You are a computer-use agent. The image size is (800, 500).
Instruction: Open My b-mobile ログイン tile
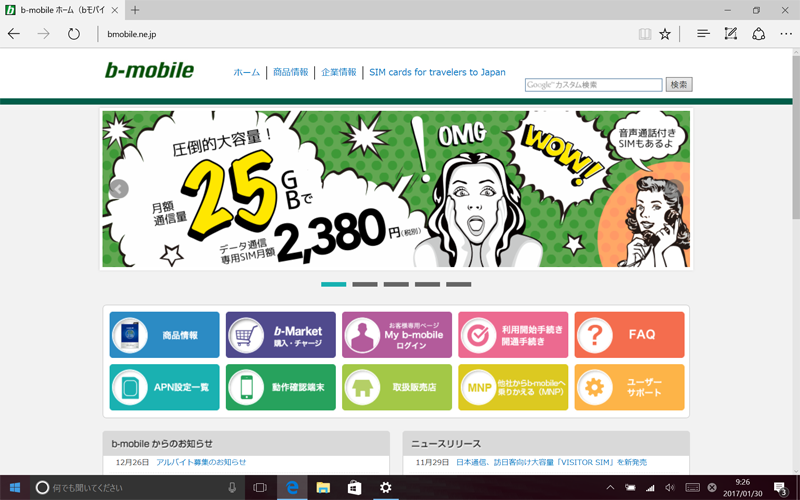pos(397,335)
